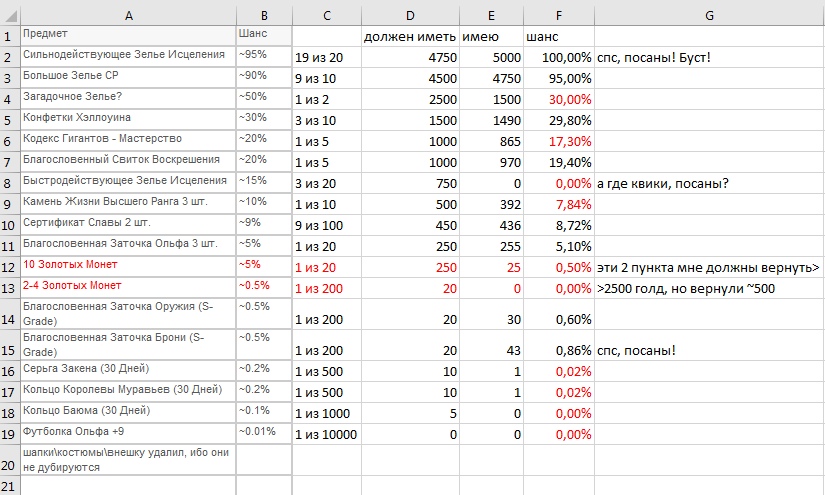Screen dimensions: 825x495
Task: Click column D header
Action: (410, 14)
